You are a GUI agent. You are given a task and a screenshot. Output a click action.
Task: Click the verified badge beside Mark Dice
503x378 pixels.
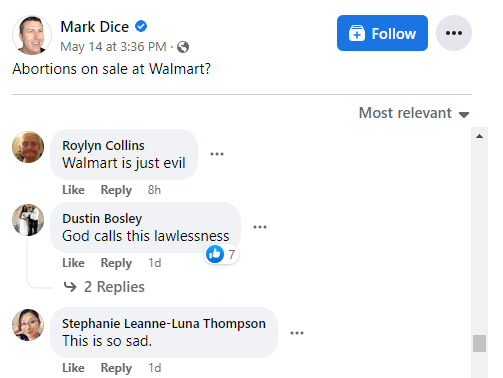click(x=141, y=26)
